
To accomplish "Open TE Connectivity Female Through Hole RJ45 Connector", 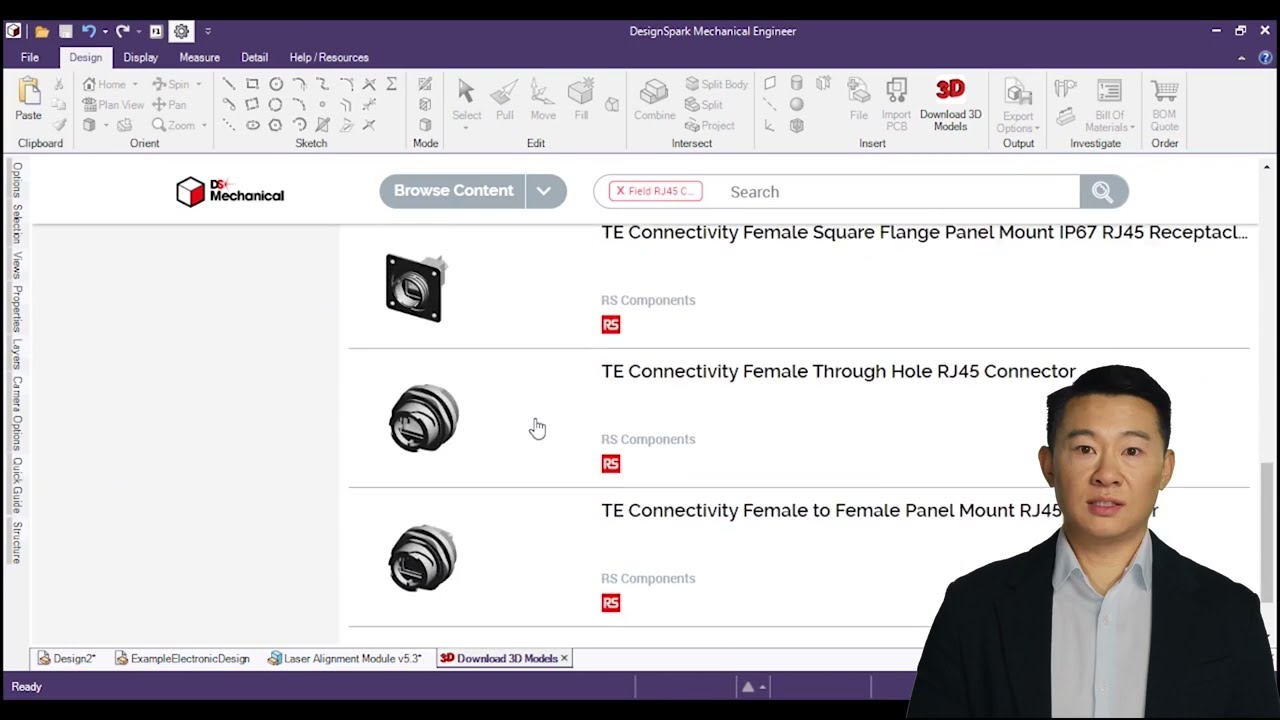I will pyautogui.click(x=838, y=371).
